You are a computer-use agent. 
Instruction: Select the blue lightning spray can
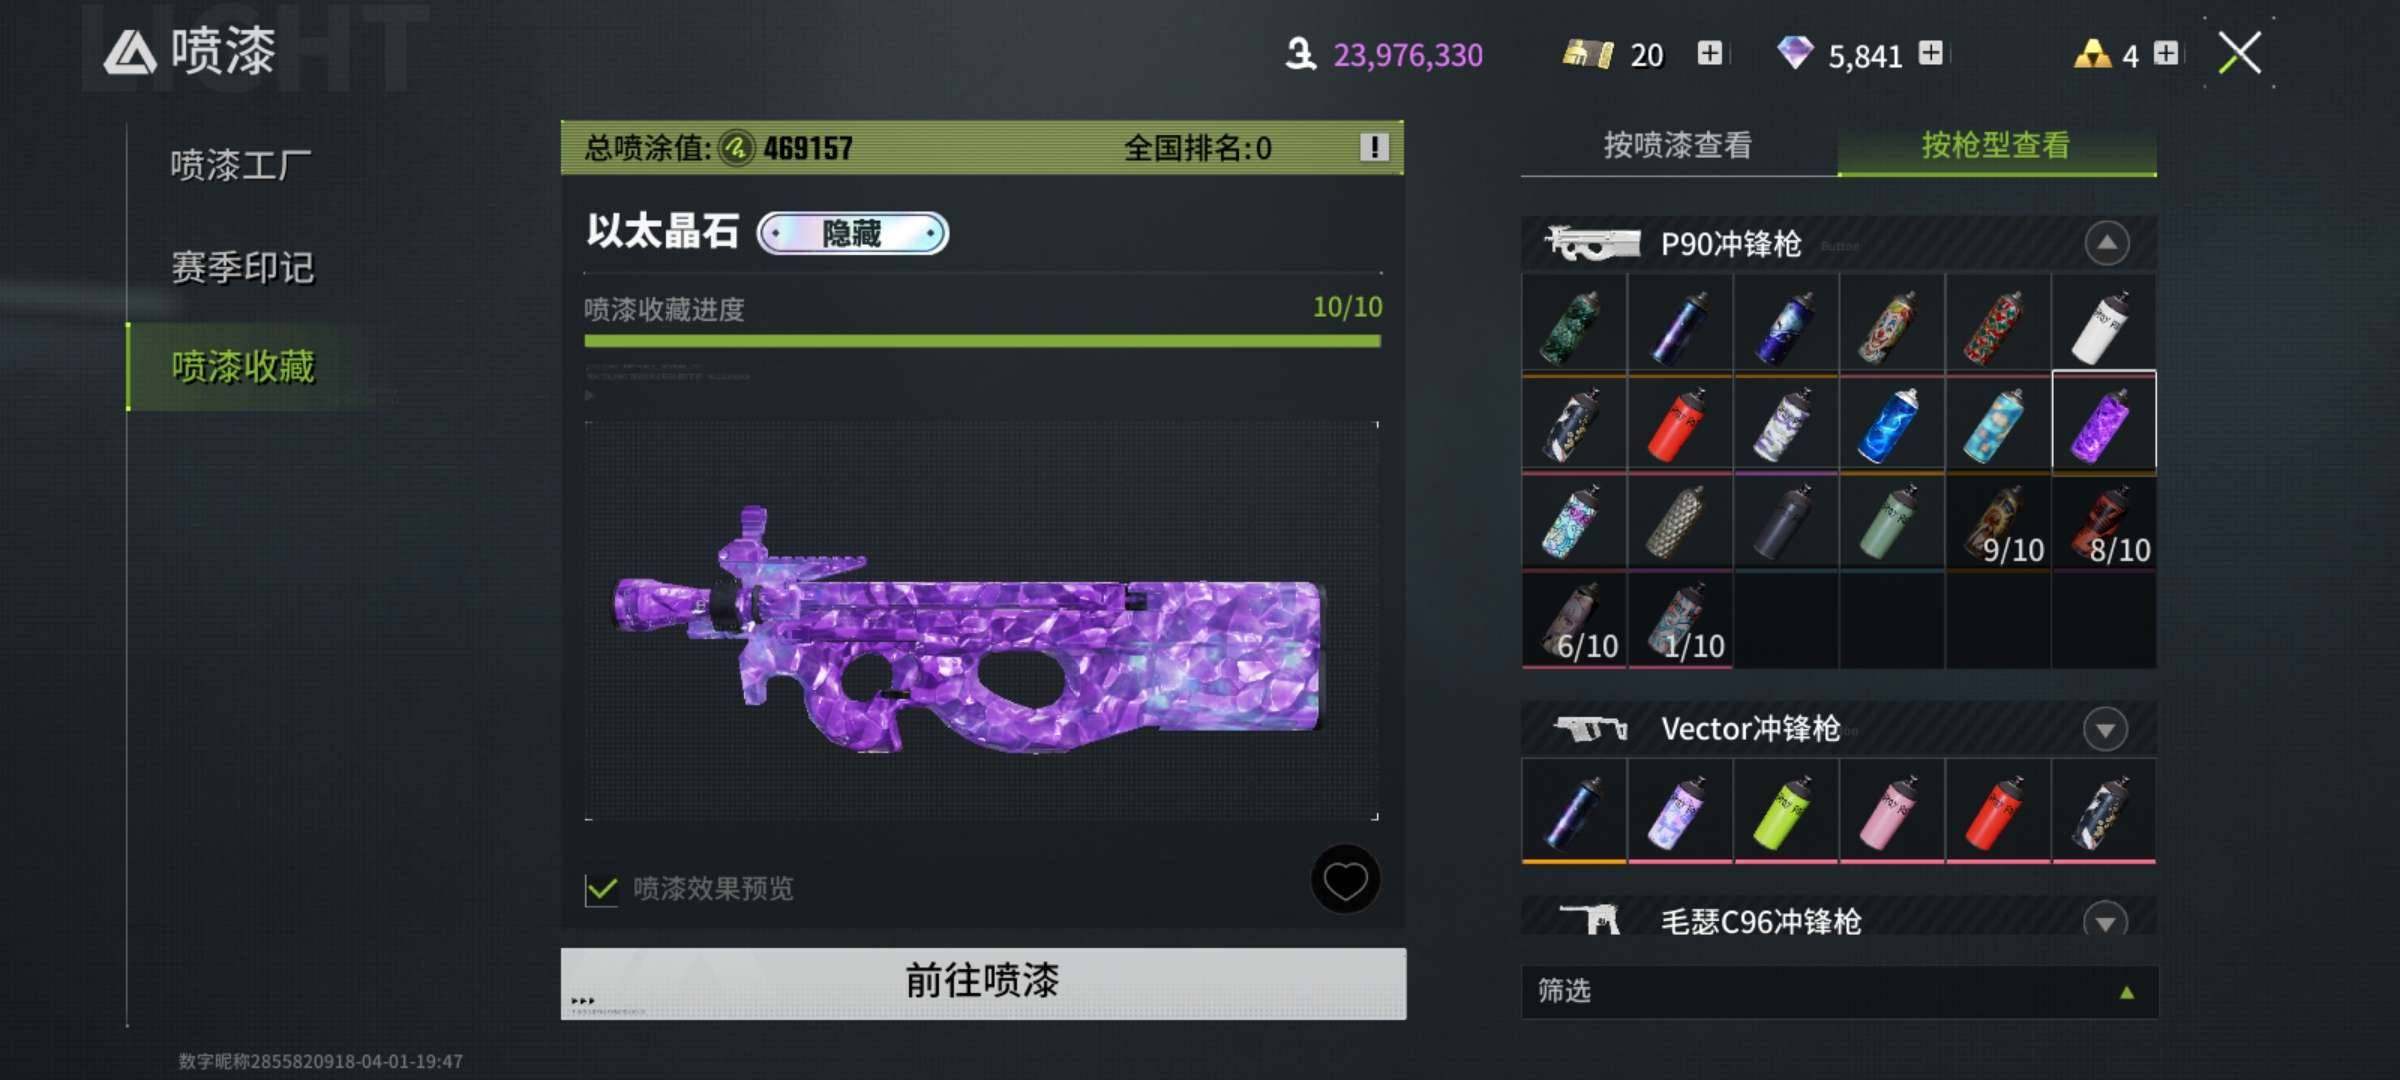[x=1892, y=424]
